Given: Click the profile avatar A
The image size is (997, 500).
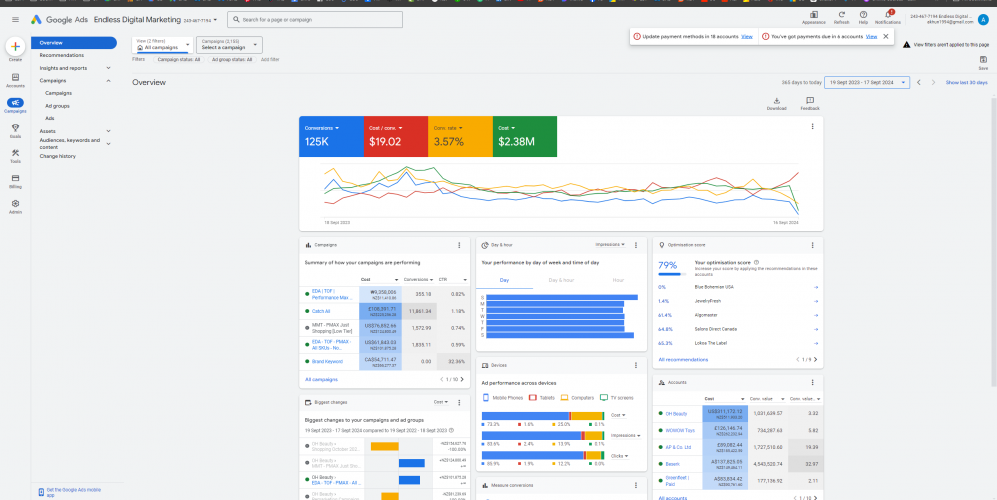Looking at the screenshot, I should tap(984, 19).
